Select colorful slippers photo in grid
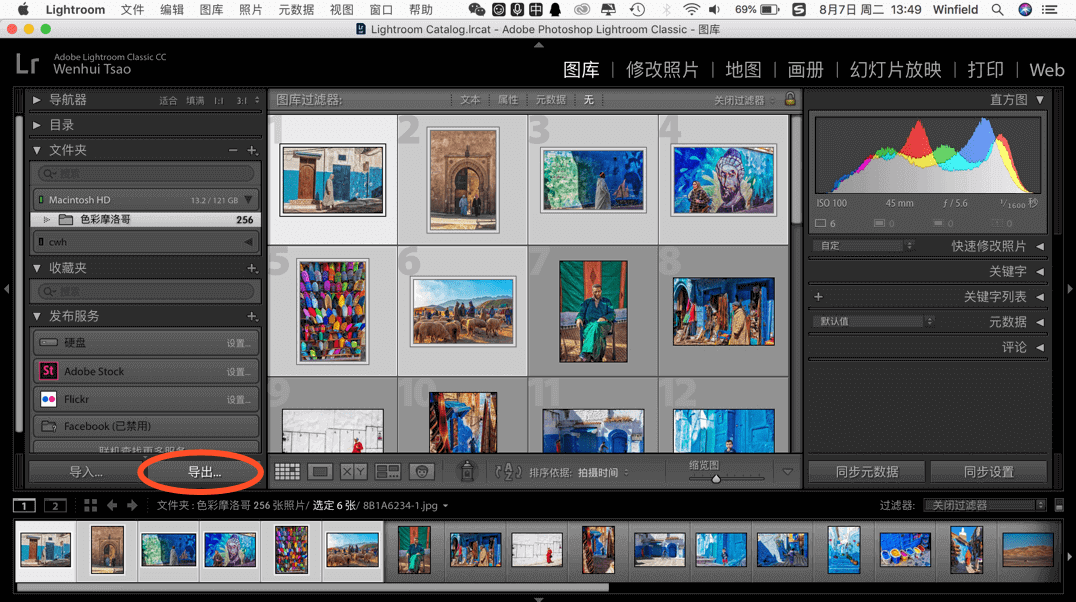Image resolution: width=1076 pixels, height=602 pixels. (332, 310)
